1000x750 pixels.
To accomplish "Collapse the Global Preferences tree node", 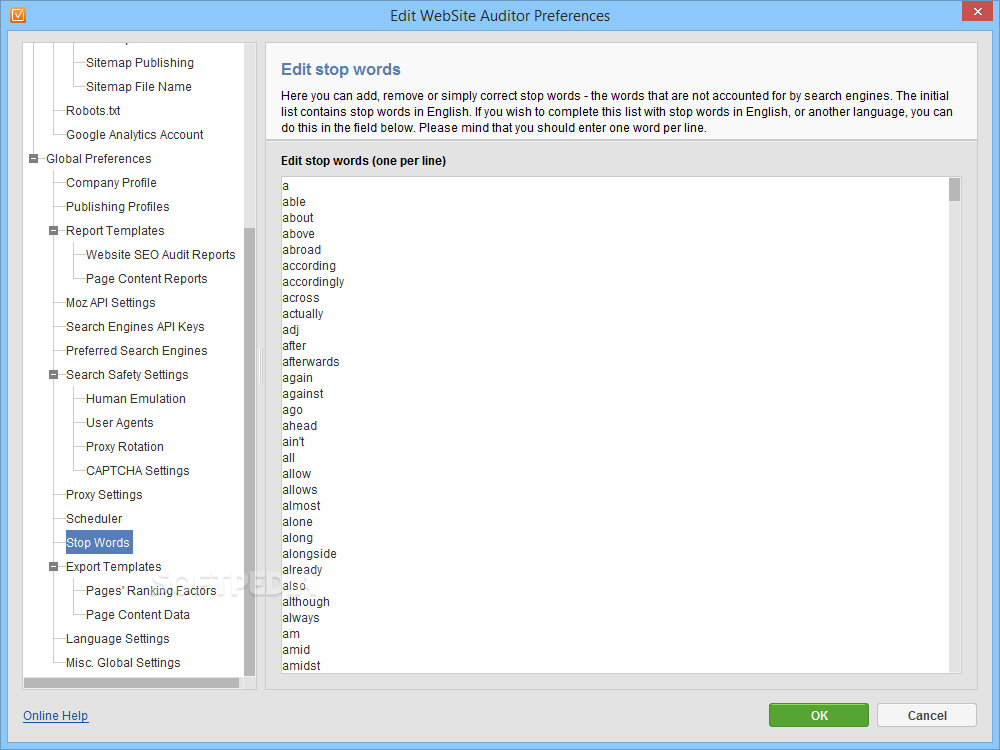I will (x=33, y=159).
